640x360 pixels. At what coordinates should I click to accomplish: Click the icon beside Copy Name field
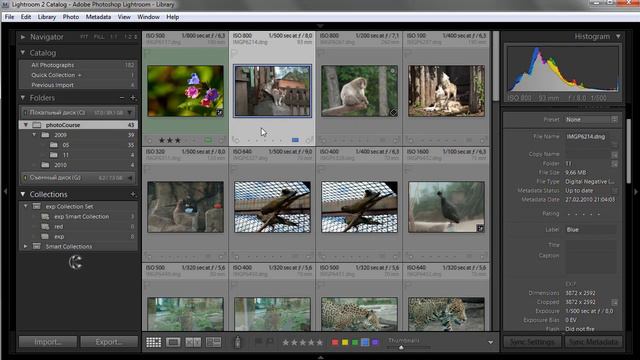click(614, 155)
